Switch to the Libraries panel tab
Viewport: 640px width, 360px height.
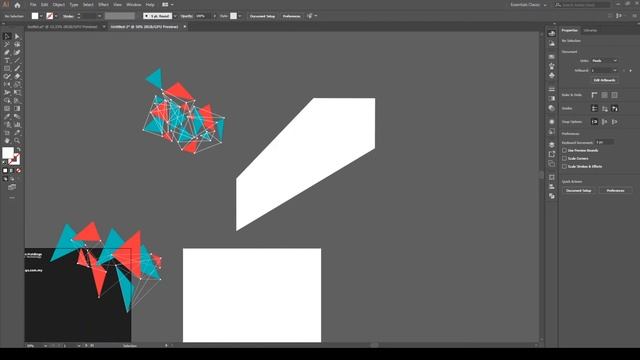590,30
